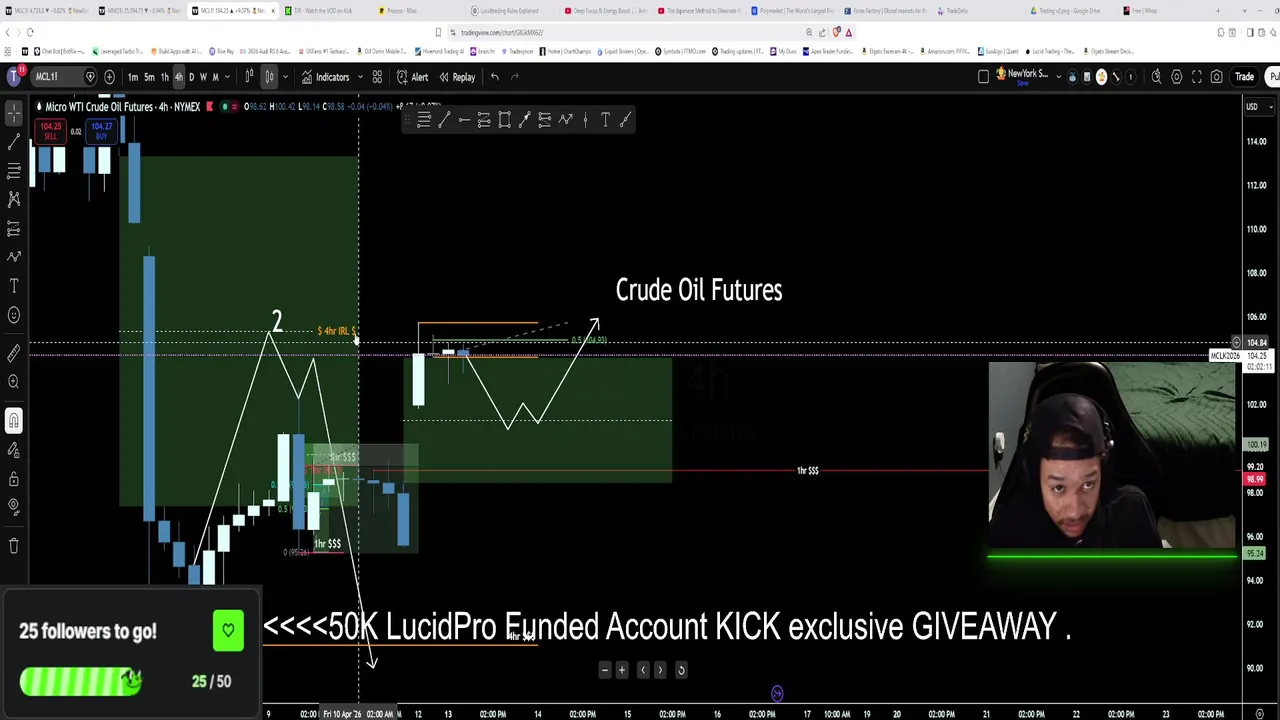Switch to the M timeframe
This screenshot has height=720, width=1280.
(x=215, y=77)
